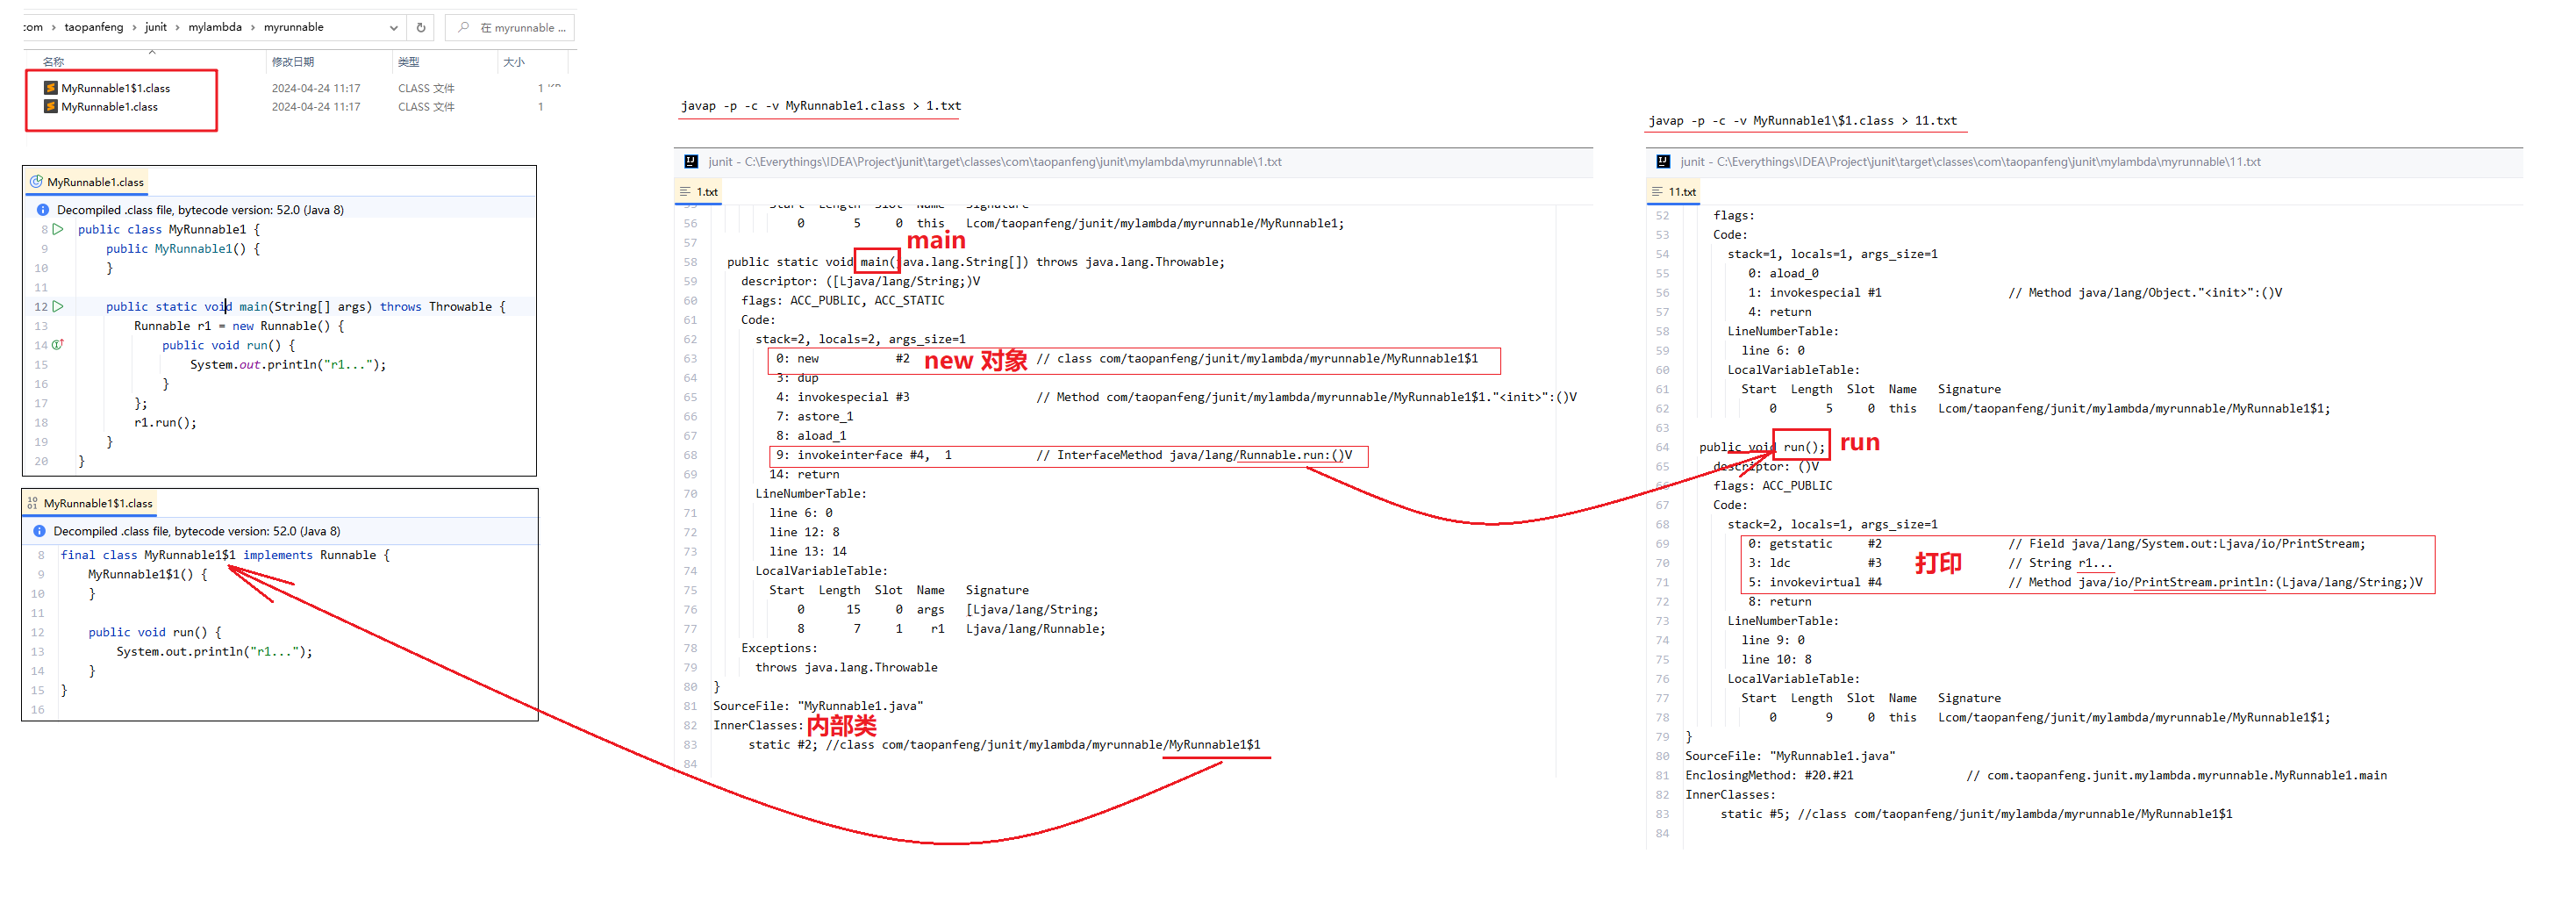Click the search myrunnable input field
2576x911 pixels.
[510, 28]
